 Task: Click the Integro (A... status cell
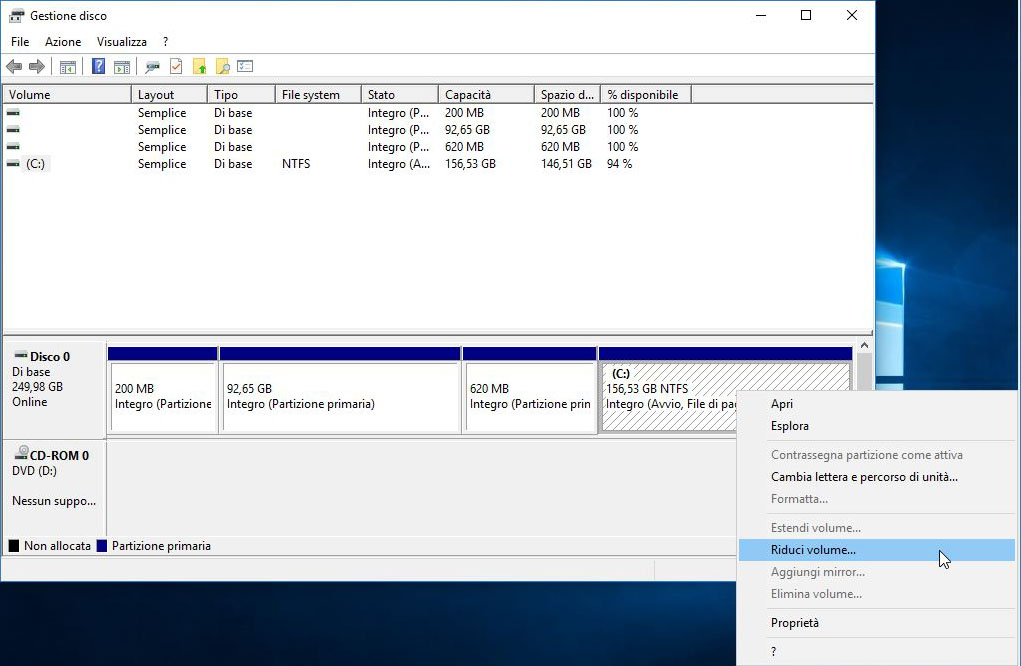399,164
